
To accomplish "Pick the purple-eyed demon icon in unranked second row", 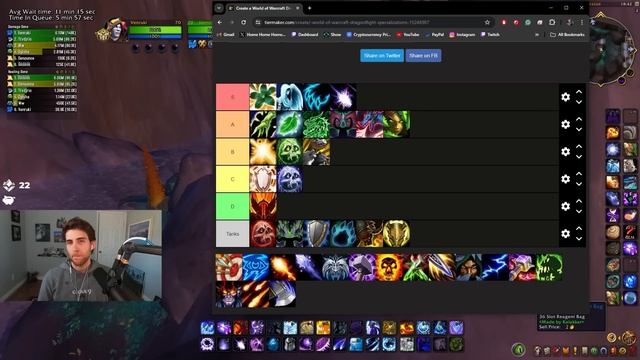I will [229, 294].
